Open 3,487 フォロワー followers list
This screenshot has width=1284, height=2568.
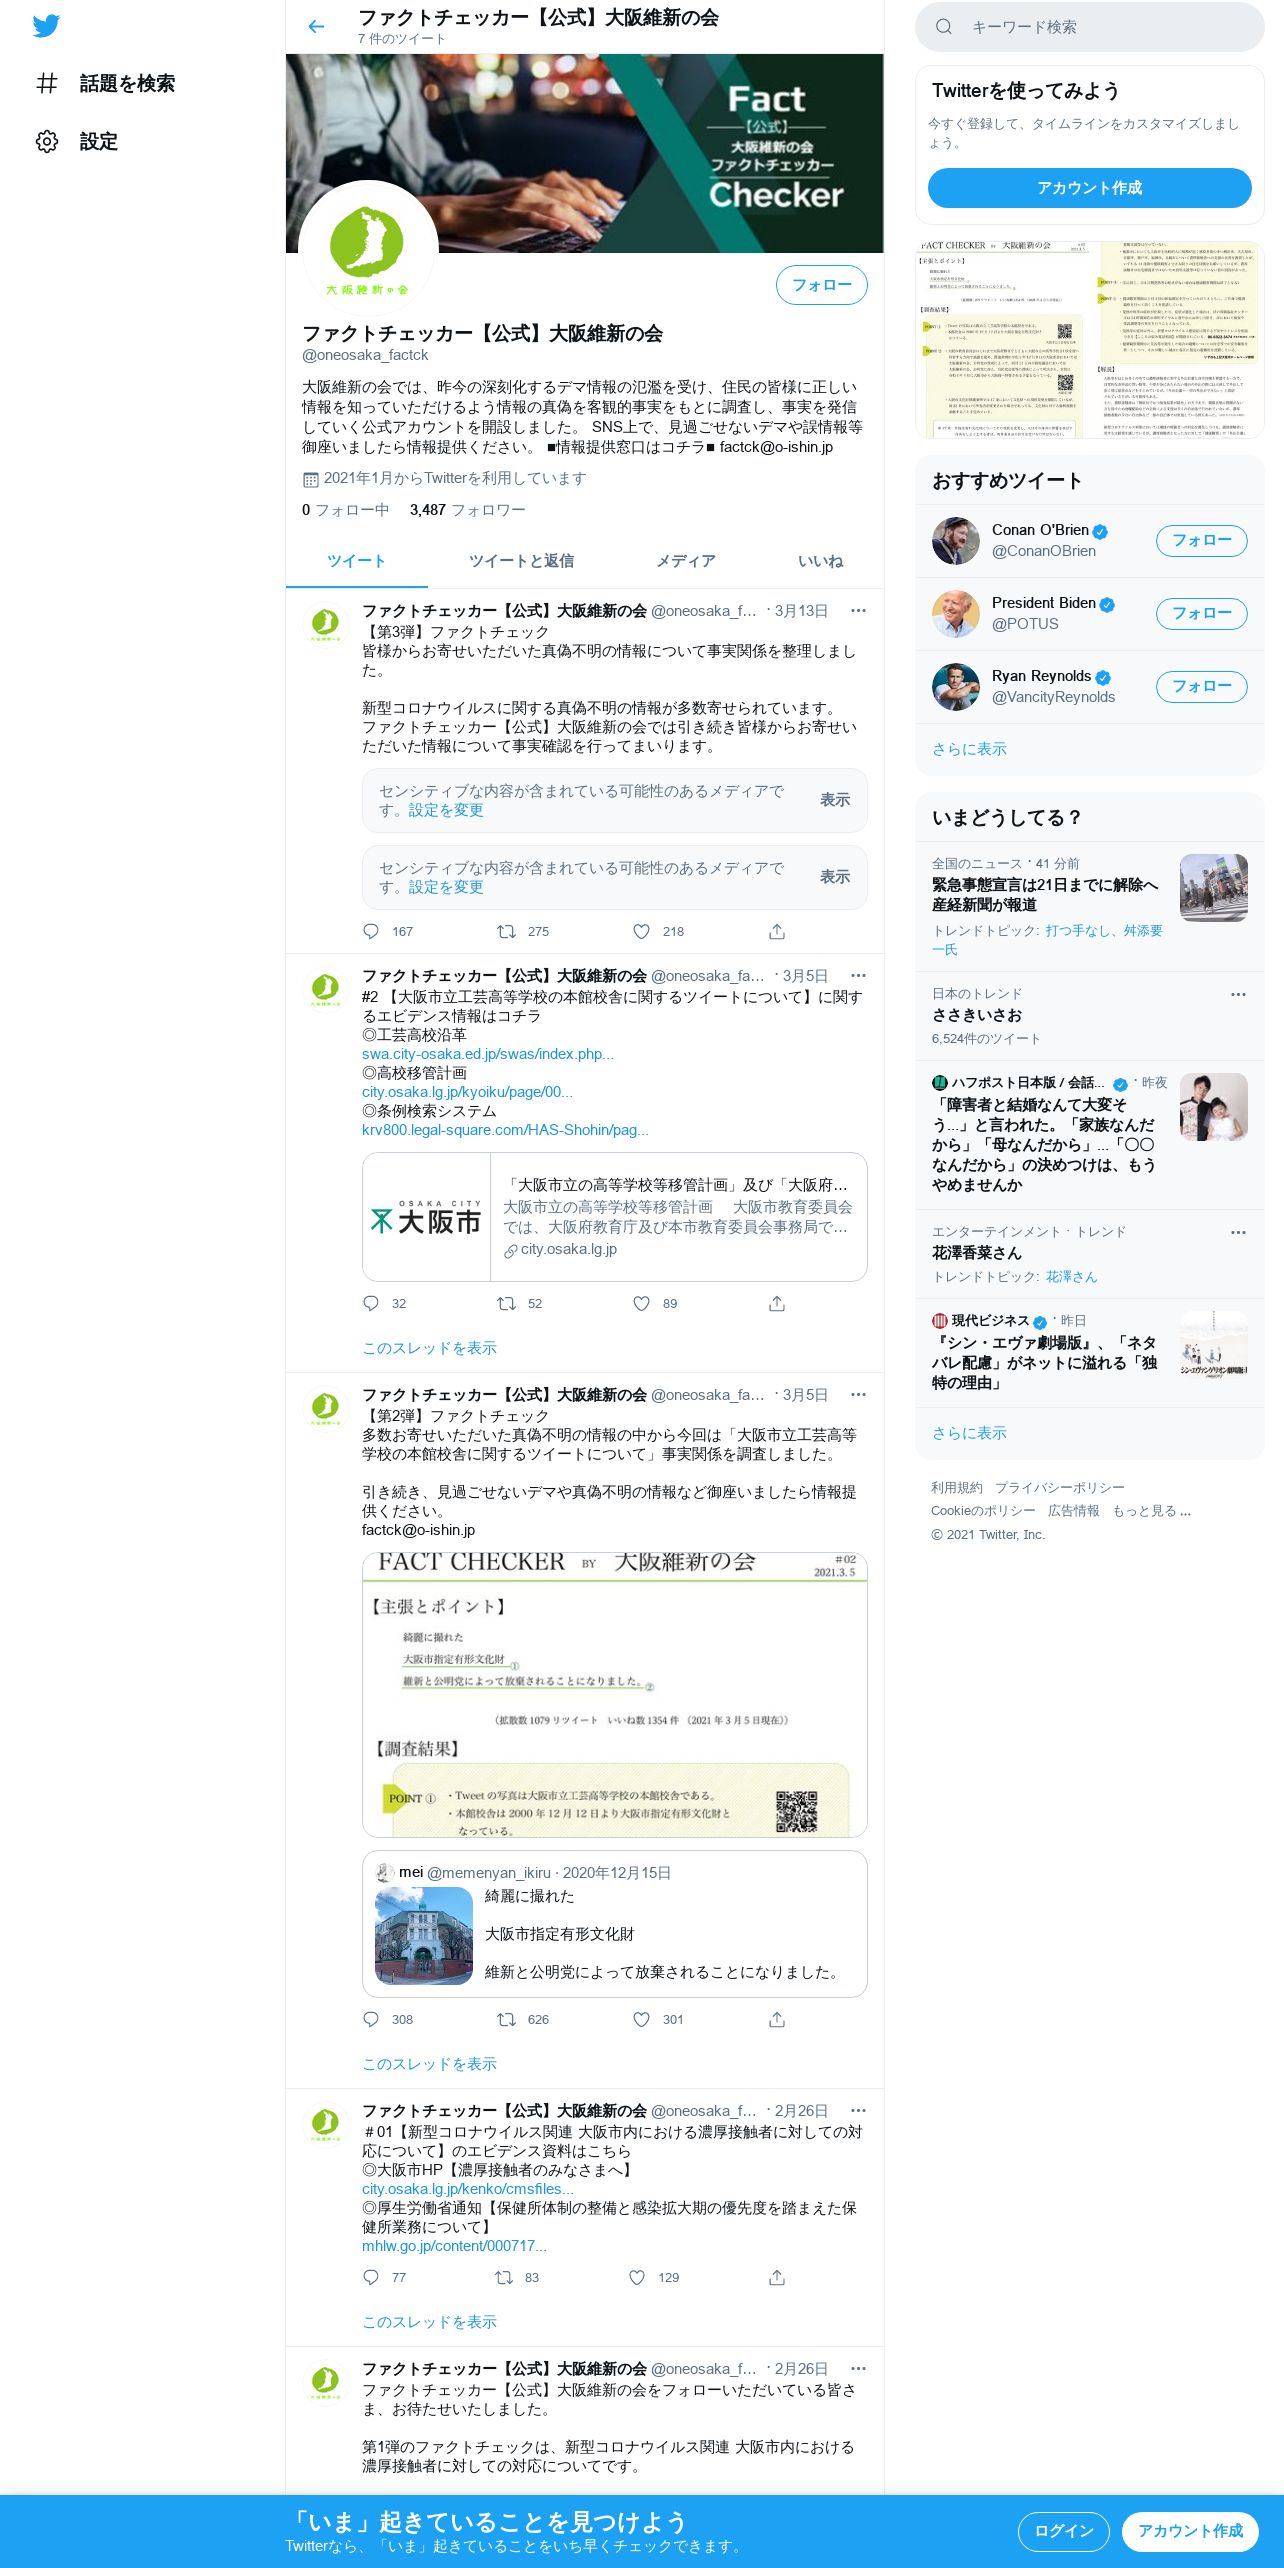(x=467, y=510)
